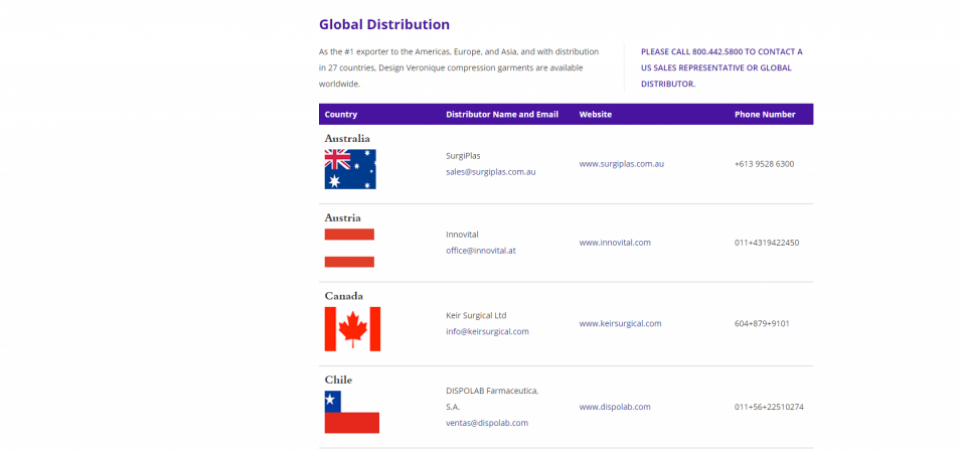The width and height of the screenshot is (960, 450).
Task: Click the Innovital distributor name
Action: pyautogui.click(x=462, y=234)
